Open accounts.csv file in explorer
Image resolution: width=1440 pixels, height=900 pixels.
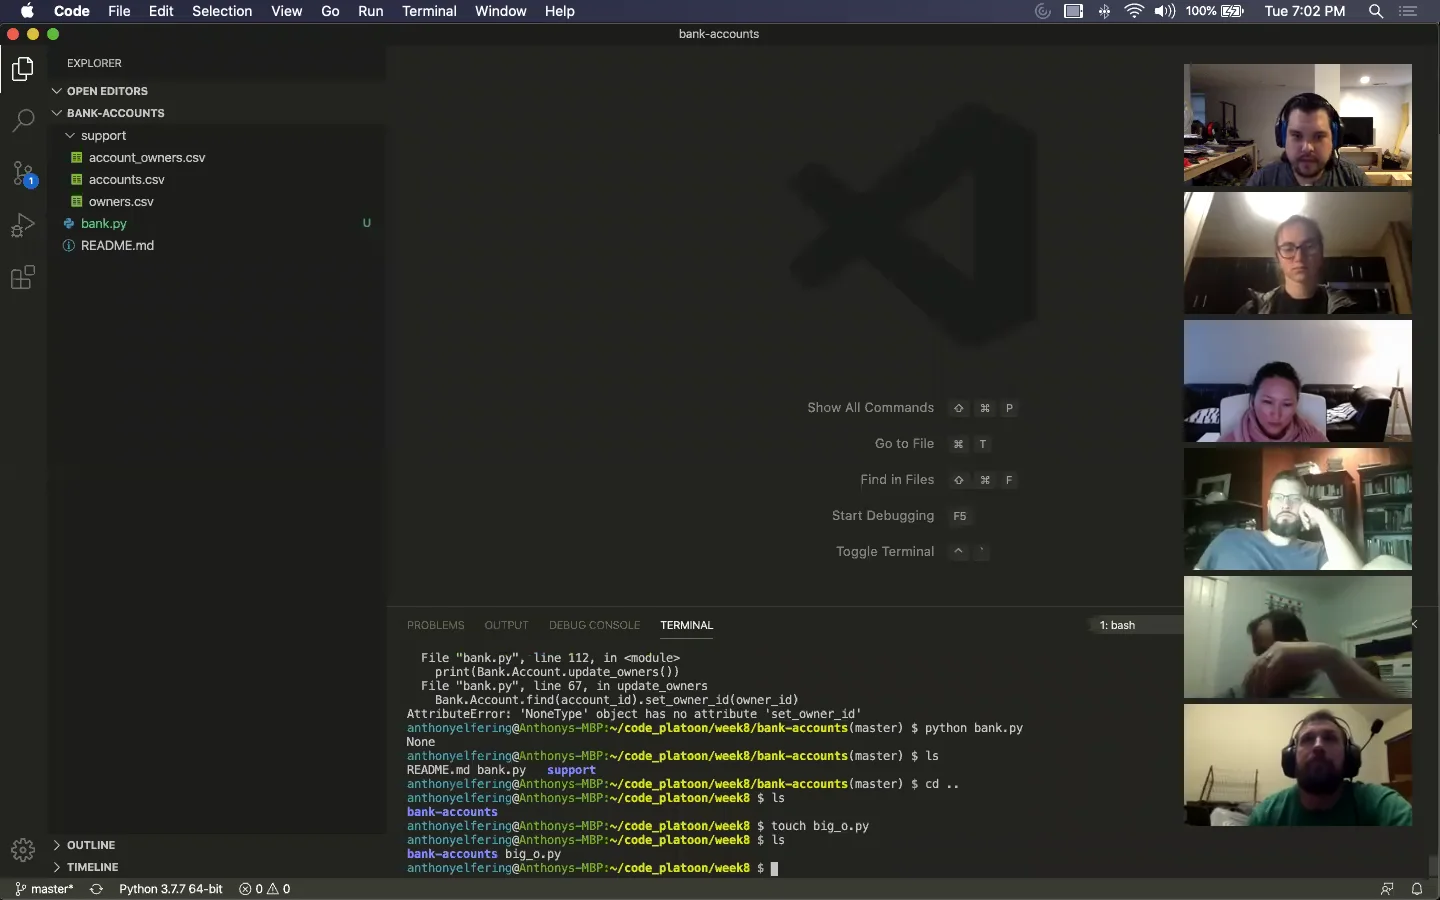click(126, 180)
